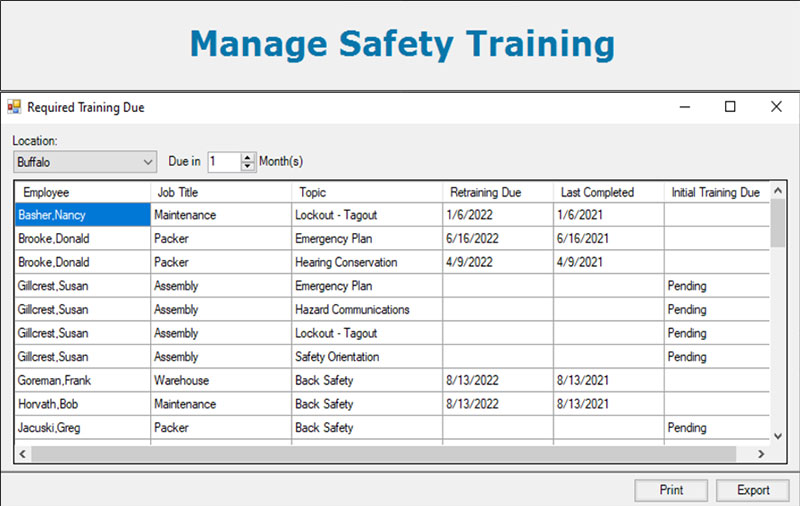Click the horizontal scrollbar left arrow
Screen dimensions: 800x506
tap(22, 453)
